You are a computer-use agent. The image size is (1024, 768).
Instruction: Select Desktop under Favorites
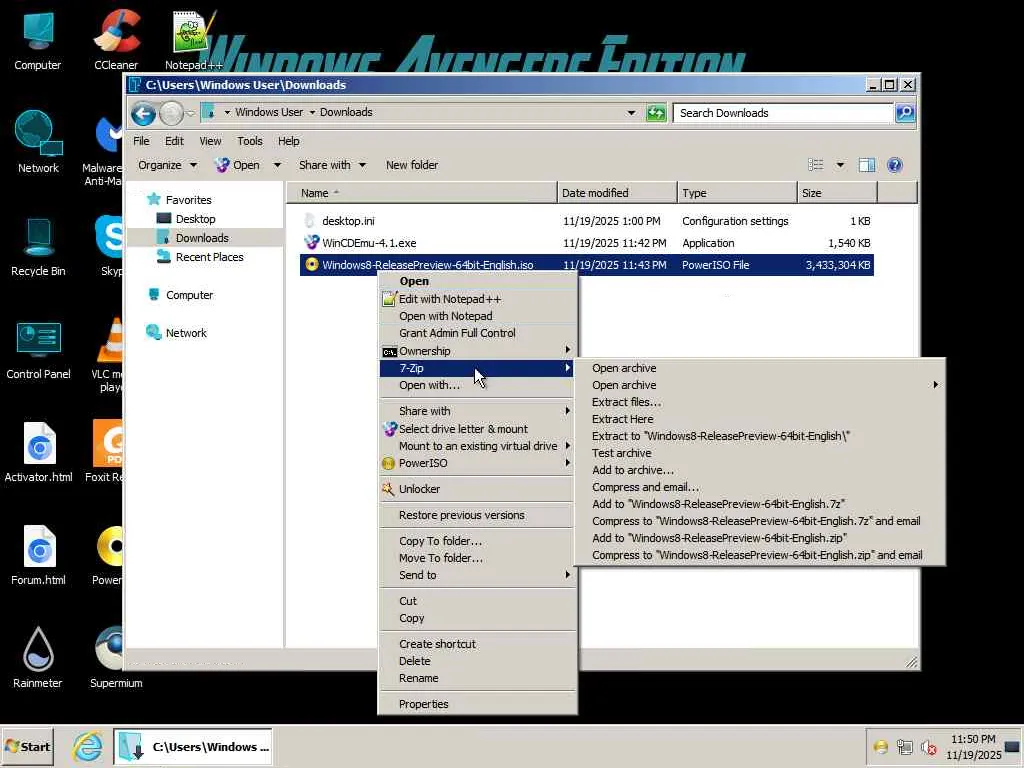tap(195, 219)
